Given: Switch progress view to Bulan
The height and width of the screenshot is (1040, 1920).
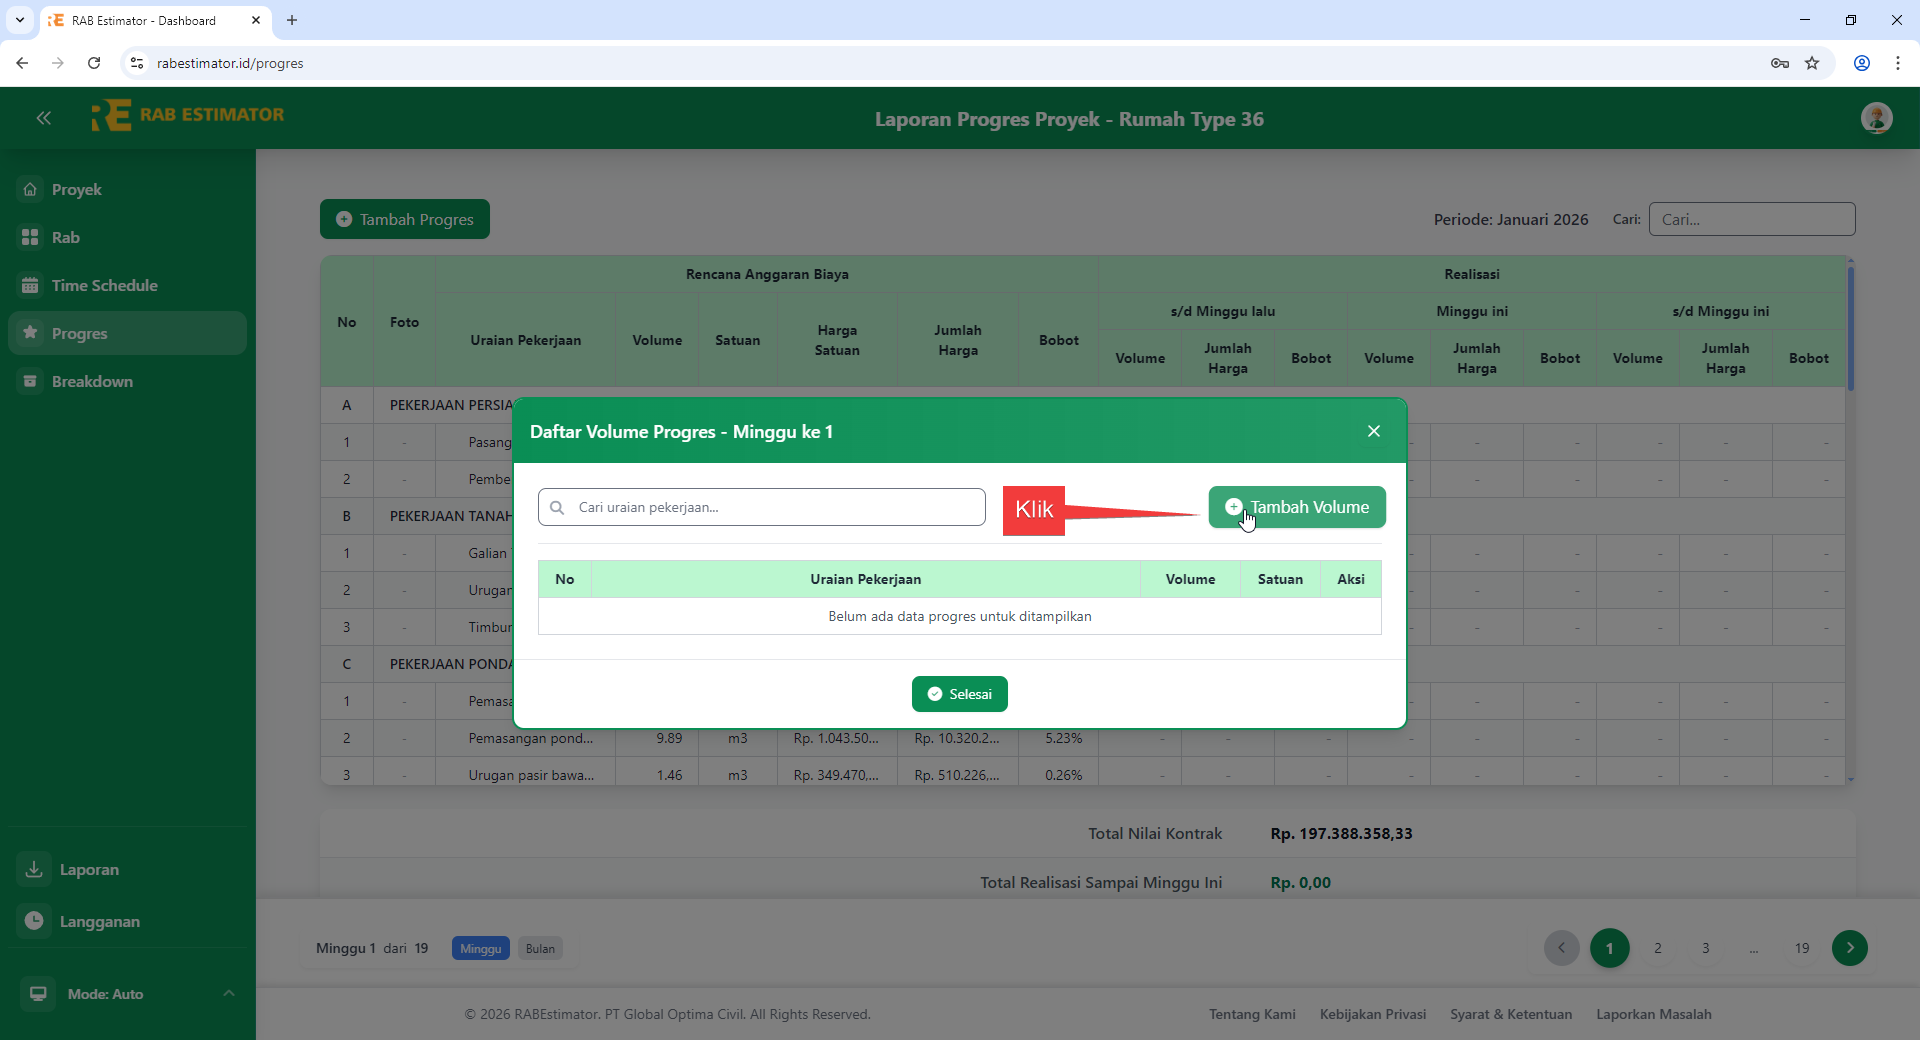Looking at the screenshot, I should click(x=540, y=948).
